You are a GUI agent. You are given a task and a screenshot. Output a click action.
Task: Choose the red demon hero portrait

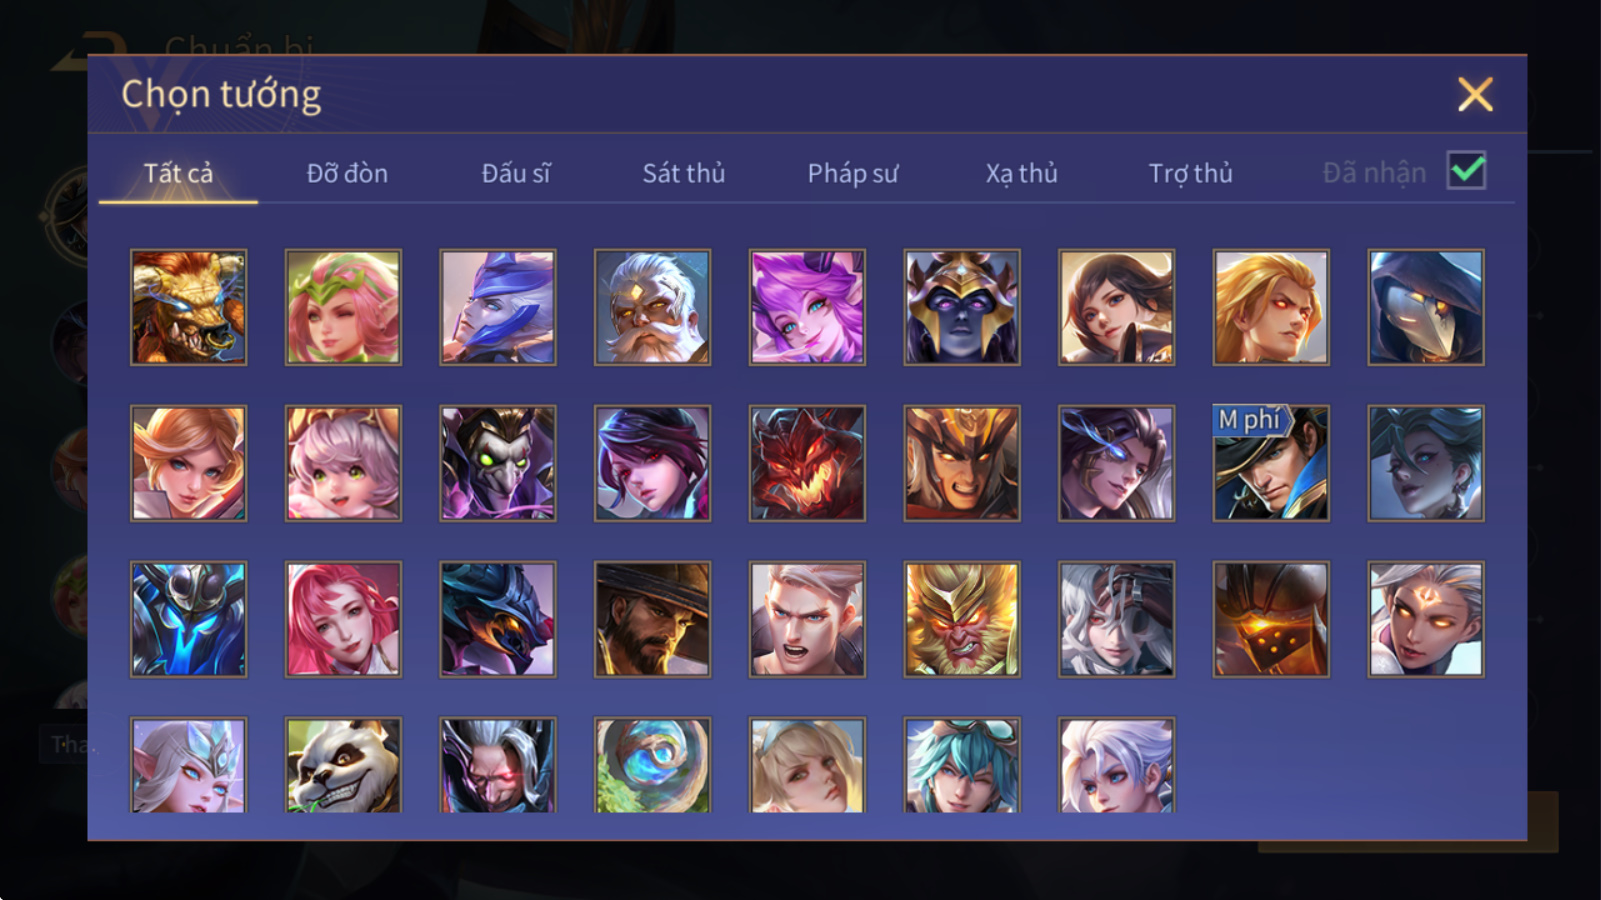(807, 463)
